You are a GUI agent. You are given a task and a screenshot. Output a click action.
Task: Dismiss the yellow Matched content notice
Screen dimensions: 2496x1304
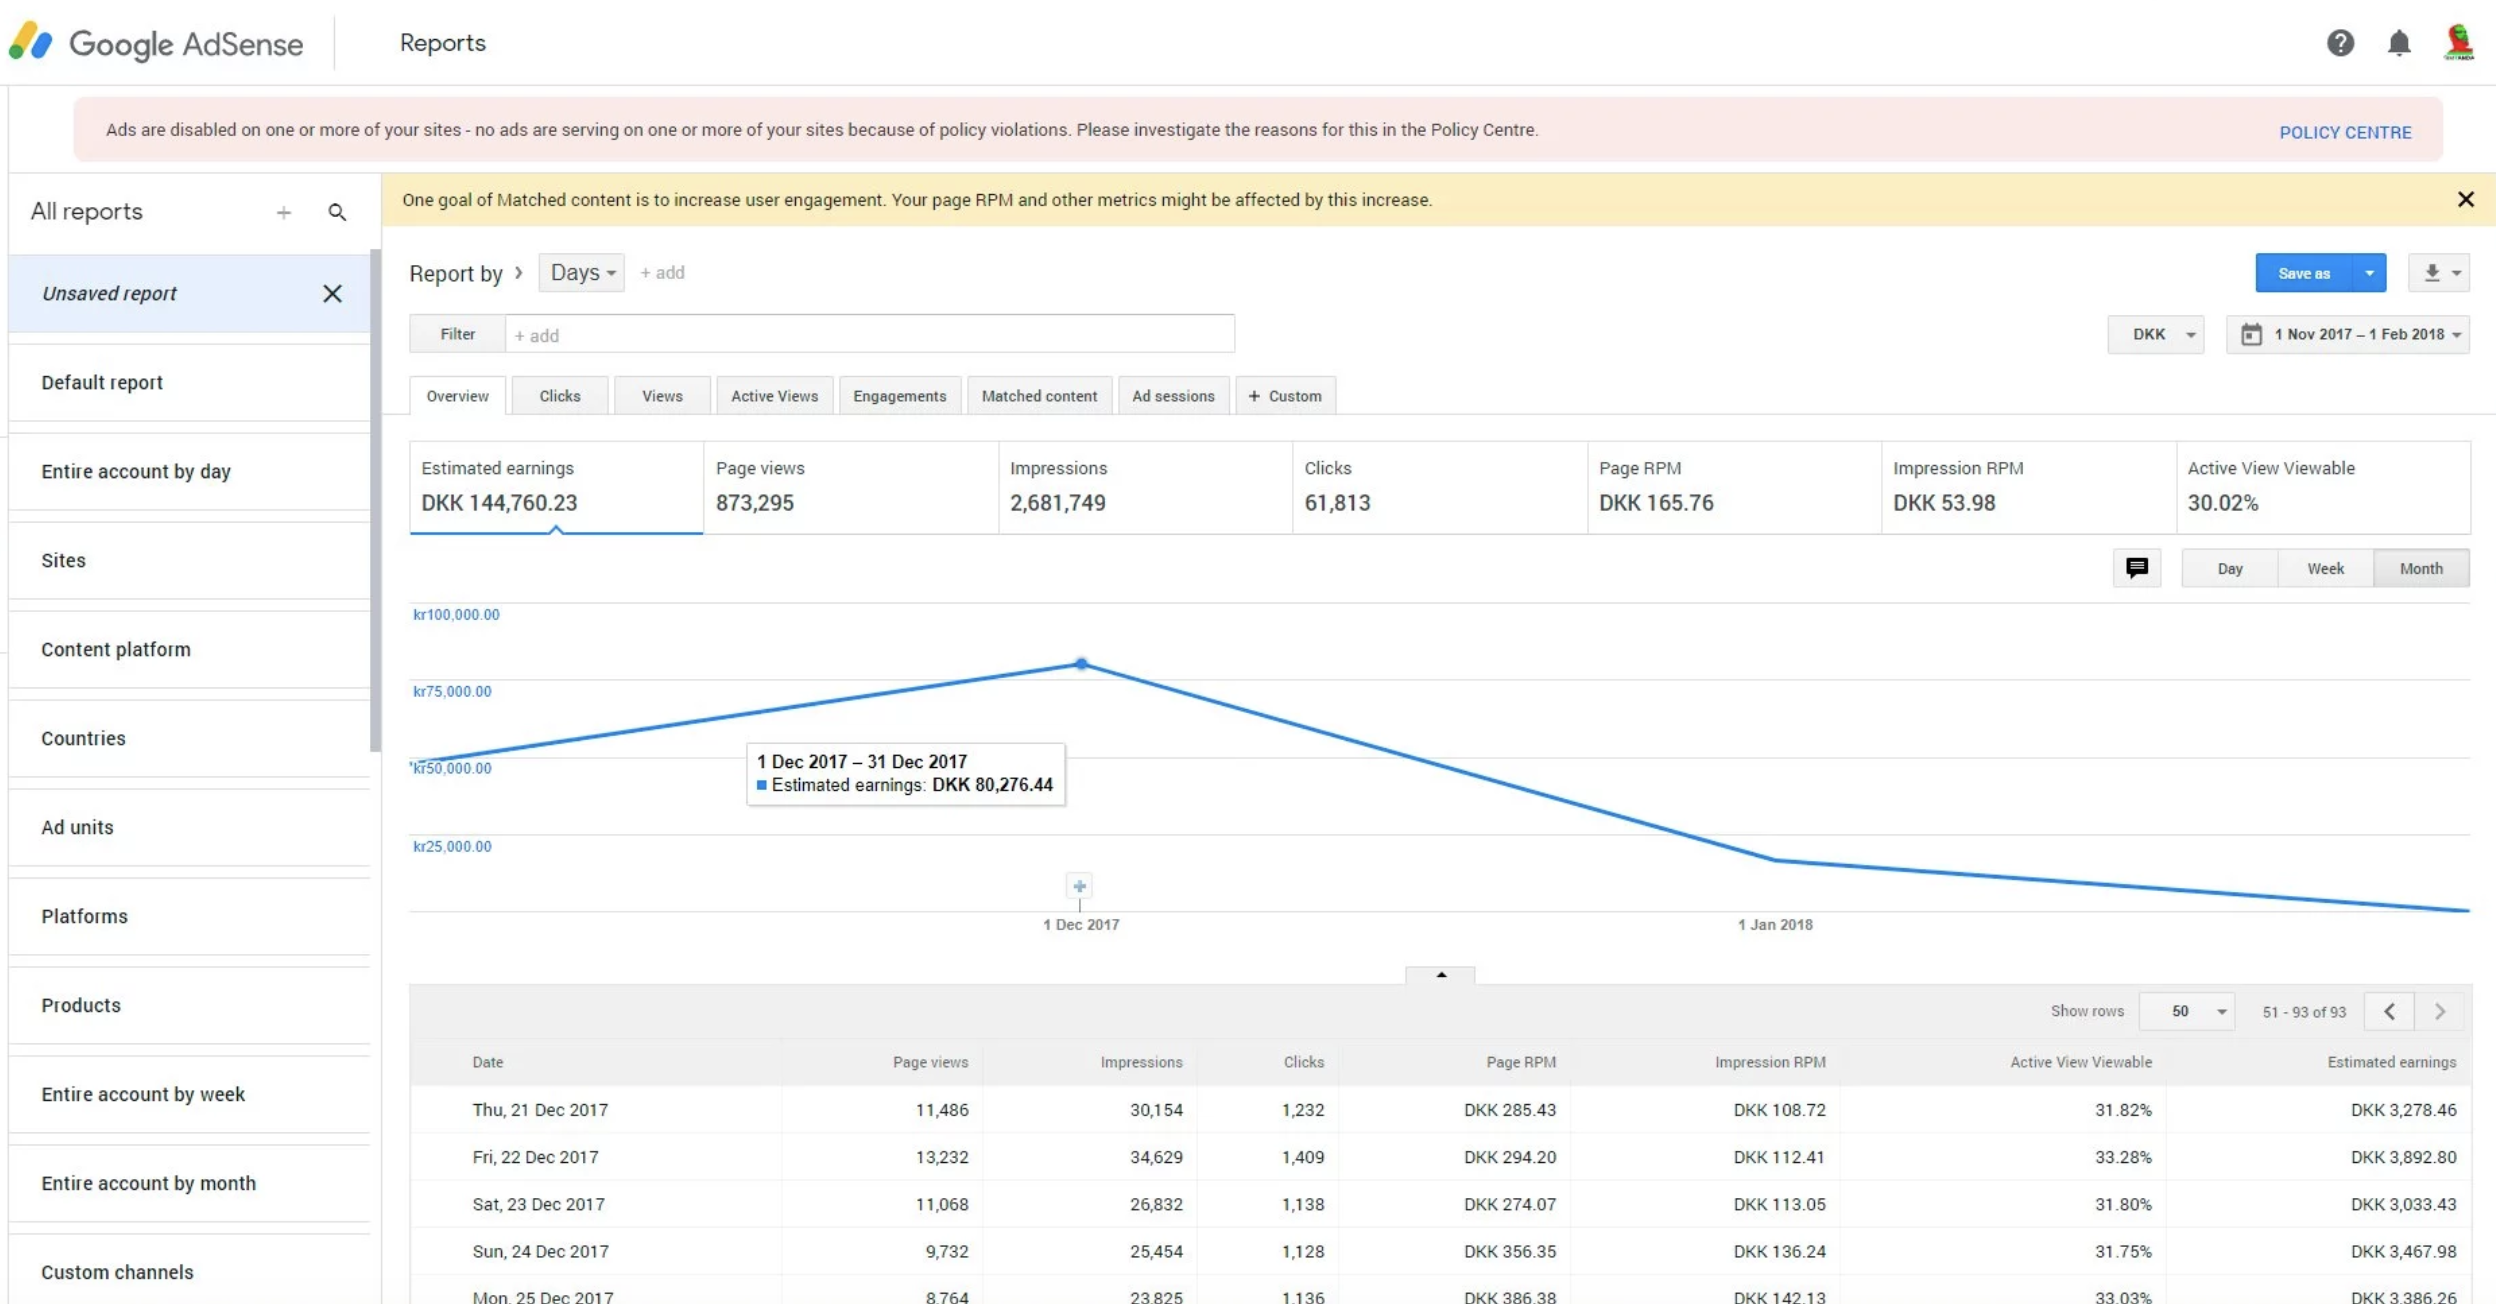[2465, 199]
